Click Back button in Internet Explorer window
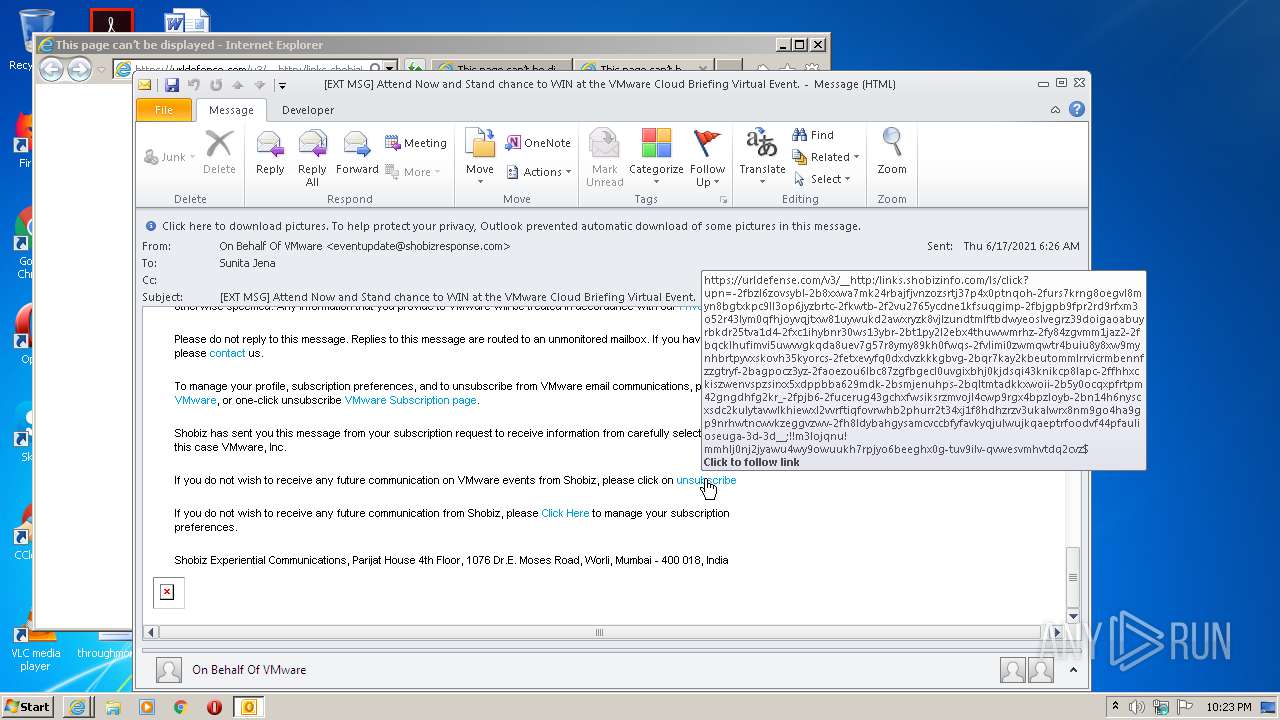This screenshot has height=720, width=1280. point(51,69)
